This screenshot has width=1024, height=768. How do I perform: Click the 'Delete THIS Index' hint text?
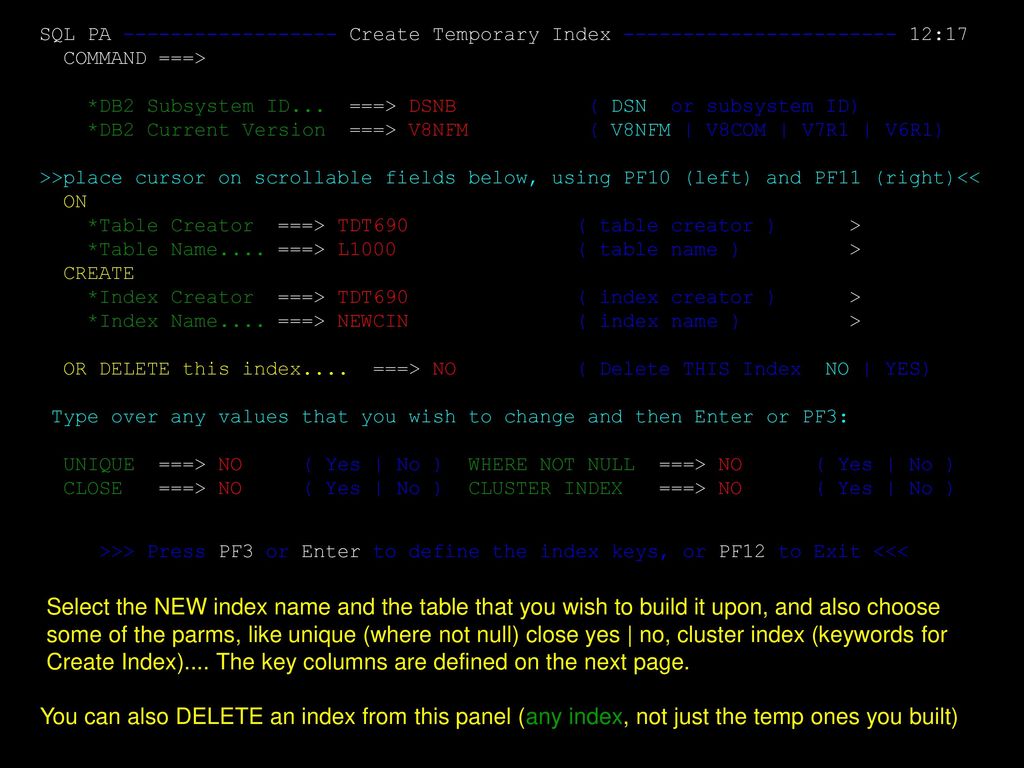[700, 369]
